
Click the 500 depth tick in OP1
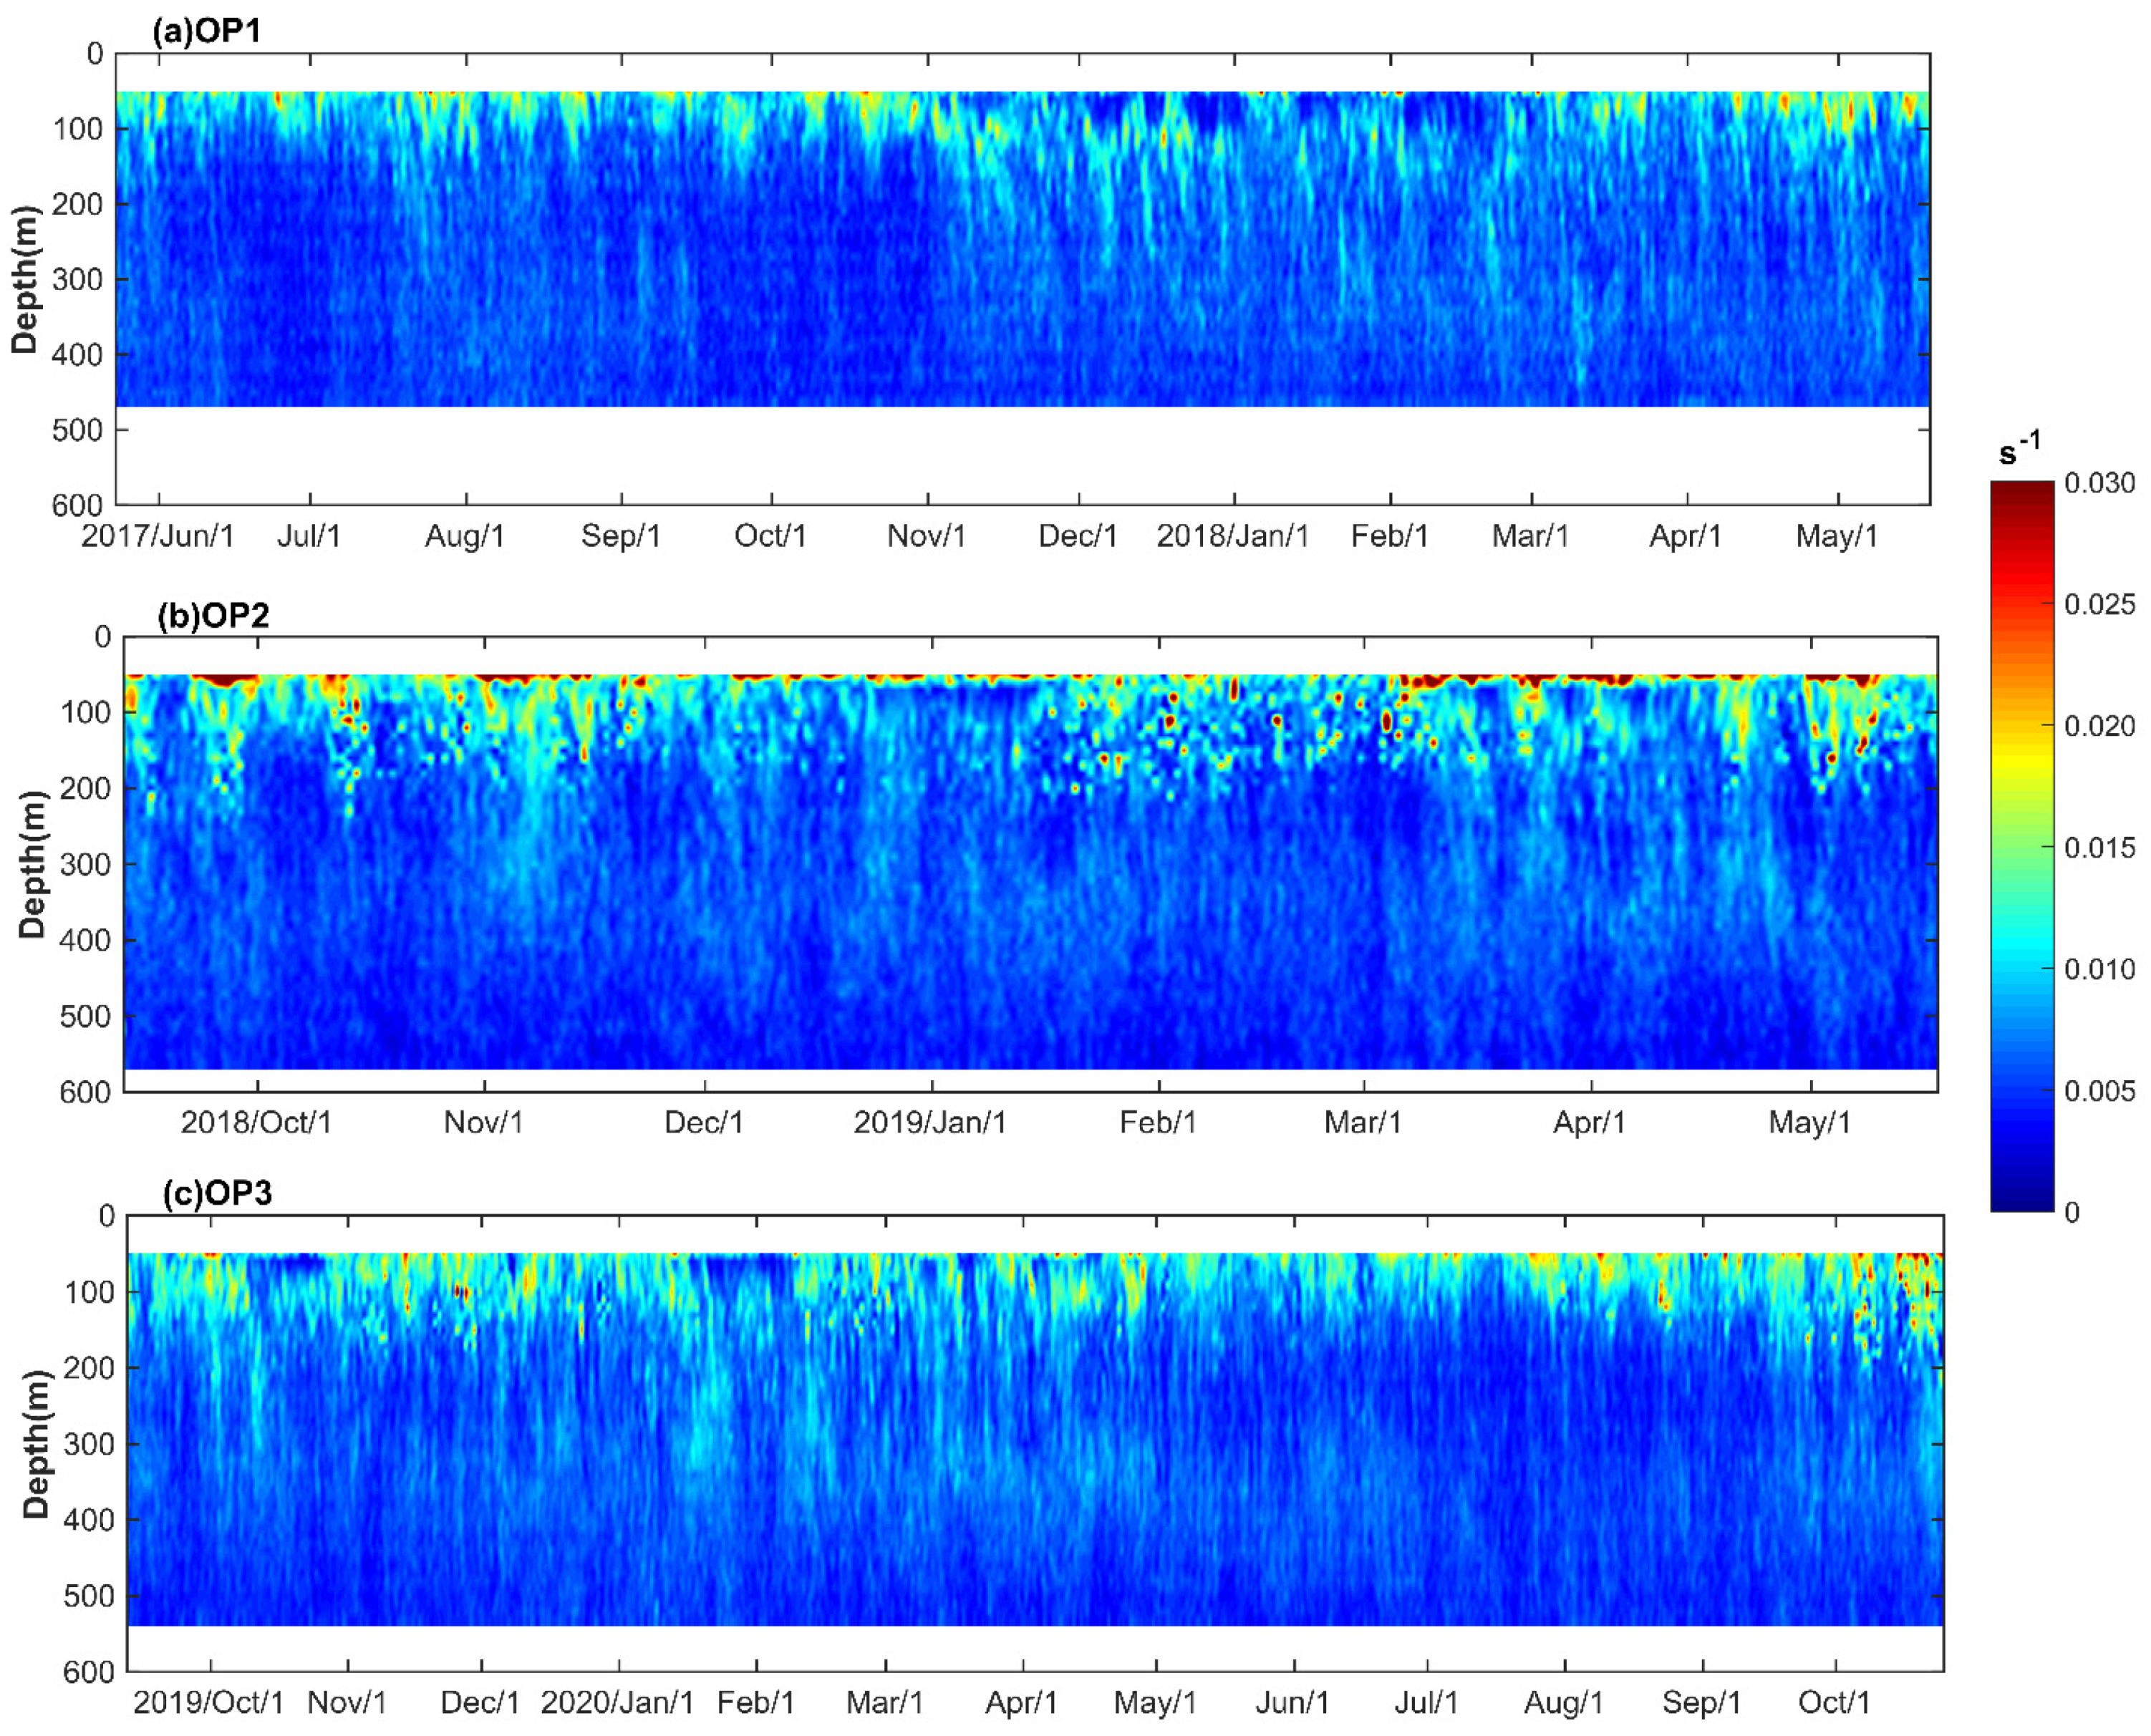tap(78, 430)
